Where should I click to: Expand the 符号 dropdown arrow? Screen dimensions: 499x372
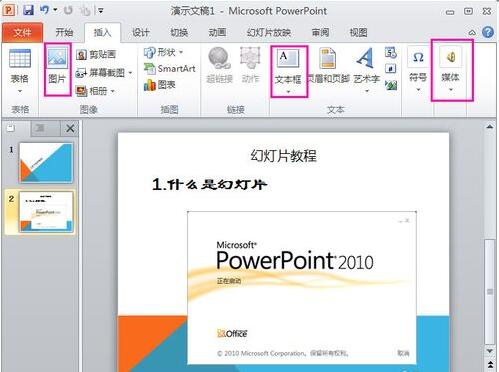[418, 90]
